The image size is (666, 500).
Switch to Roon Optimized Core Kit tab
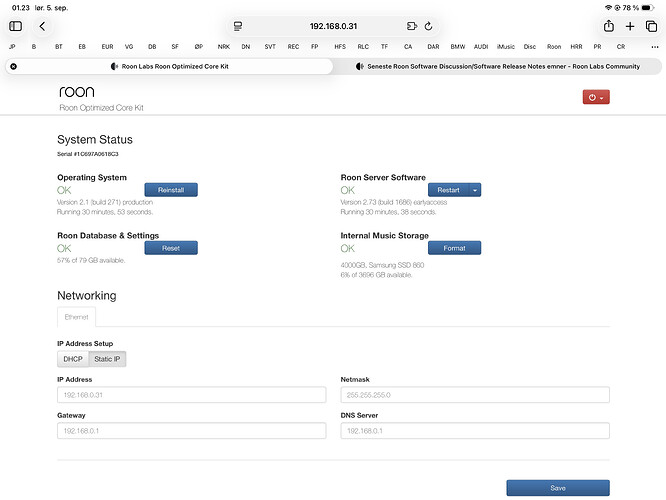point(169,66)
